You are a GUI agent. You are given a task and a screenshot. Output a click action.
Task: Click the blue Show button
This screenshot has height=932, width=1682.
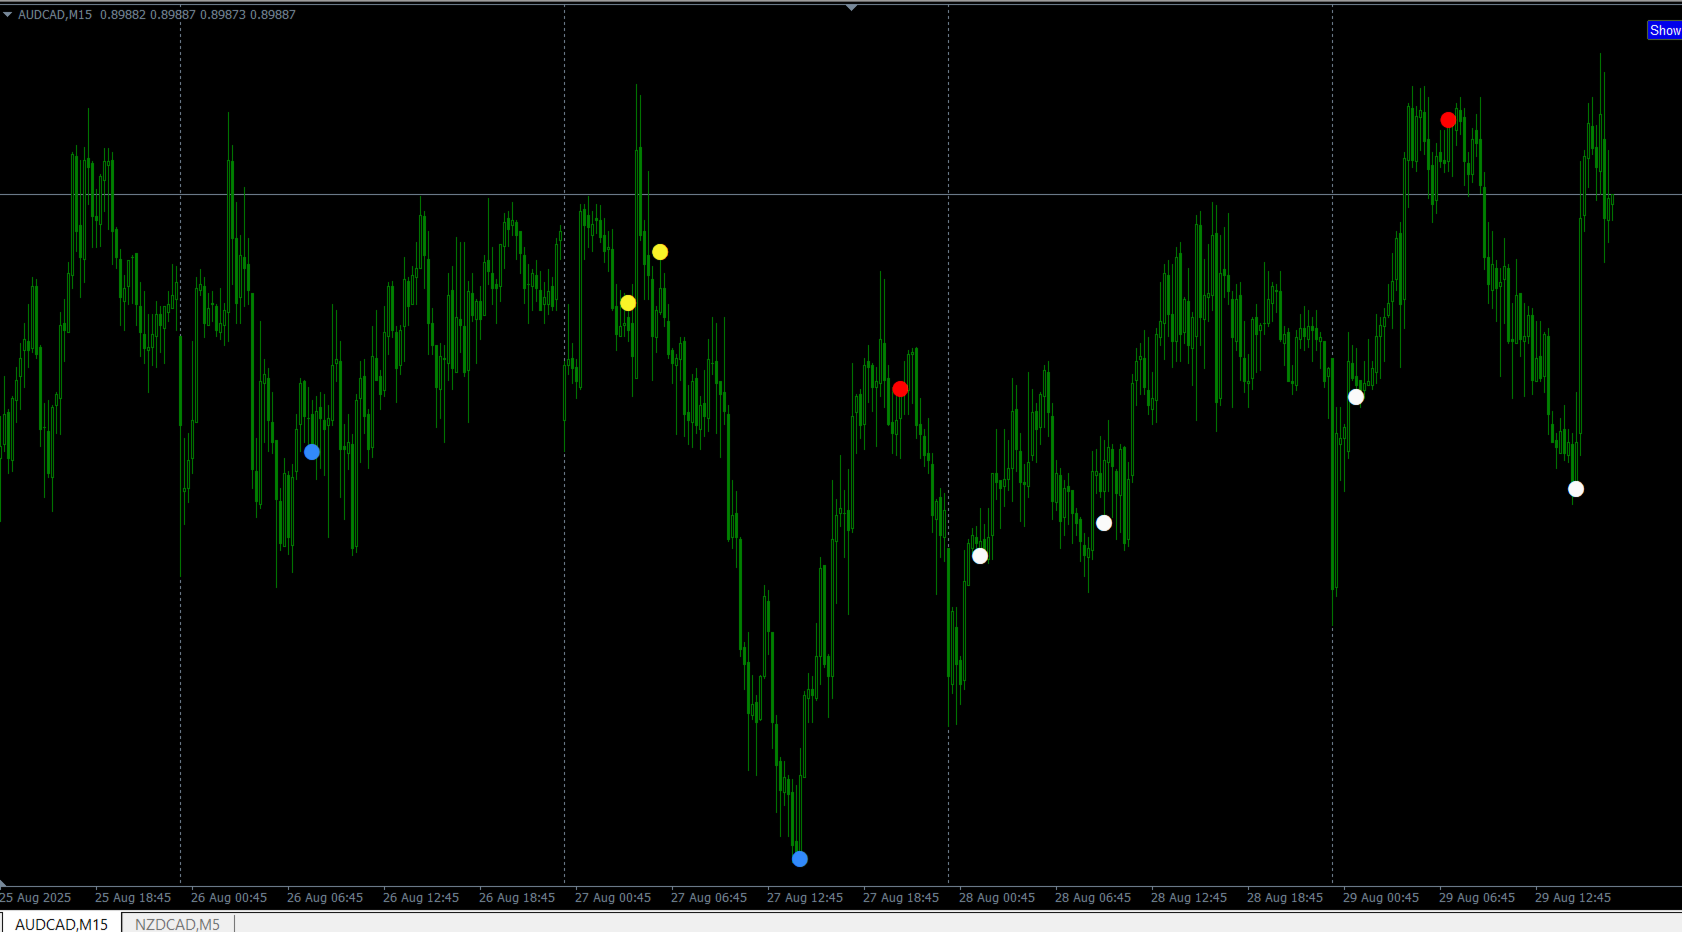coord(1664,31)
